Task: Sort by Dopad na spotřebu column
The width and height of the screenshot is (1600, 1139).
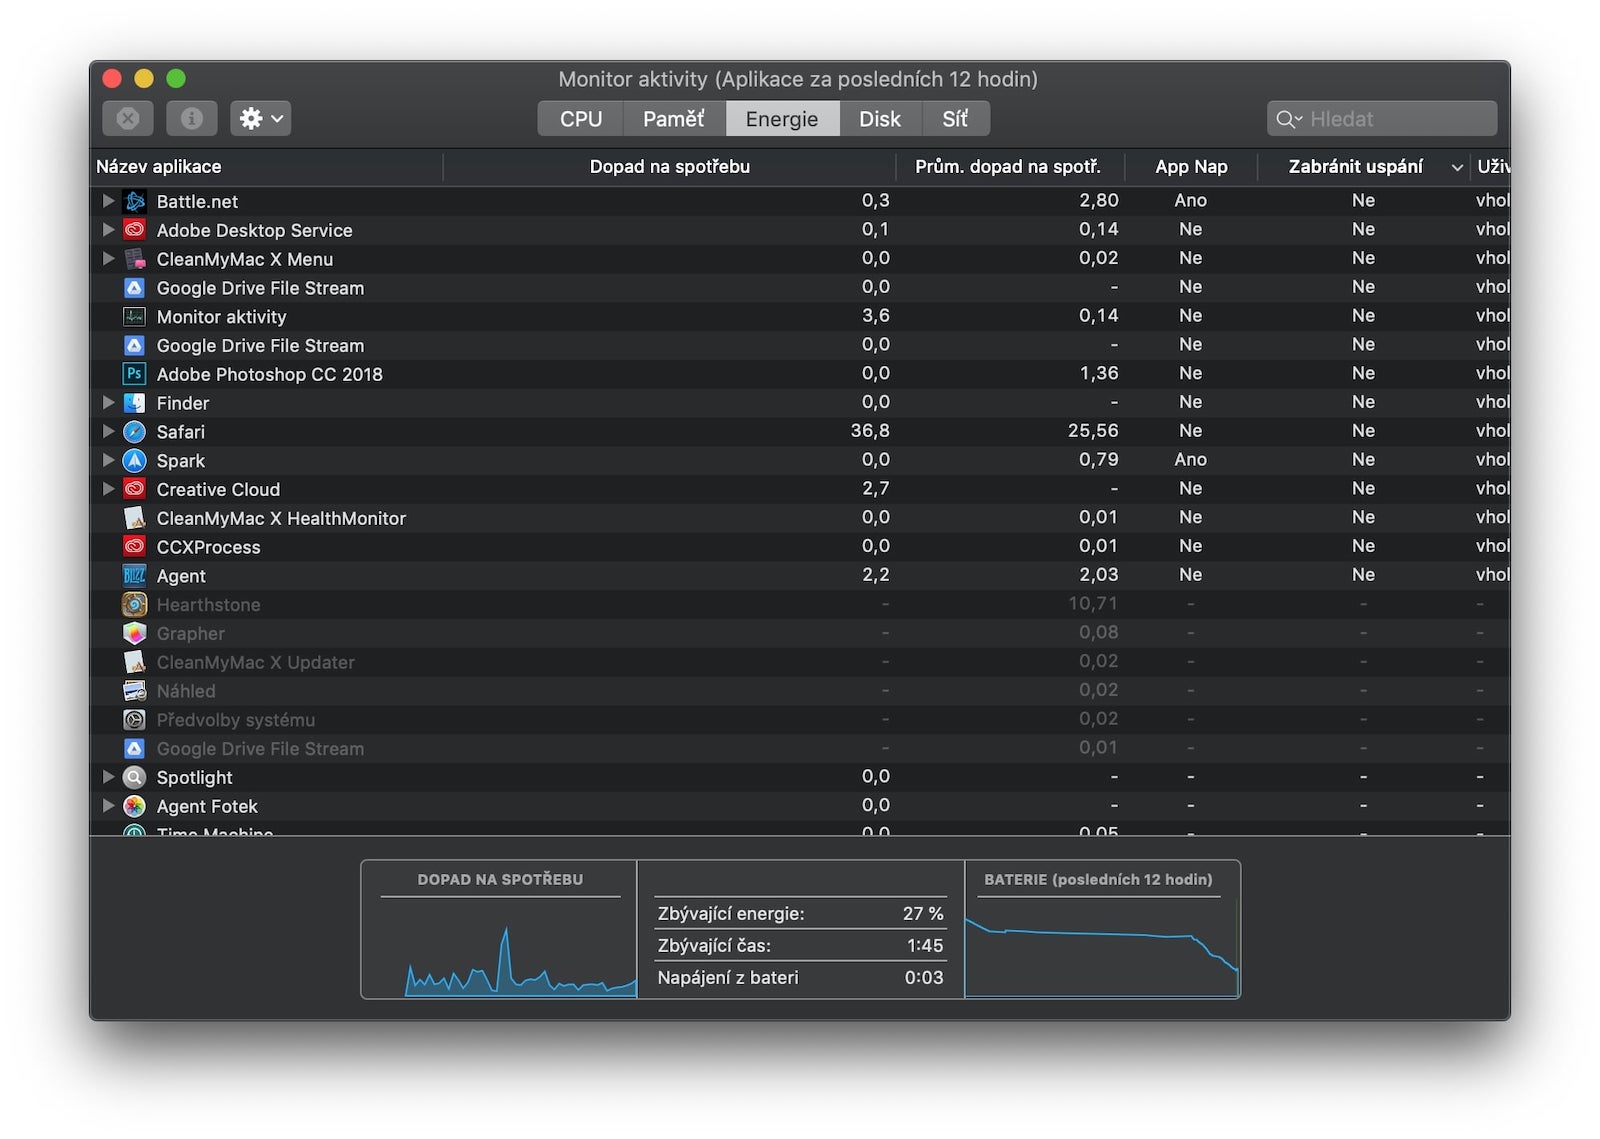Action: coord(669,167)
